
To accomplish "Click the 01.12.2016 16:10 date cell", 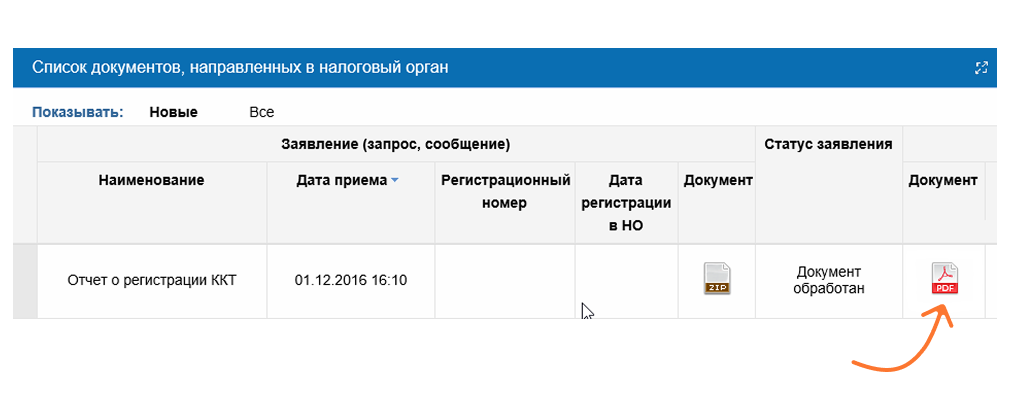I will [351, 281].
